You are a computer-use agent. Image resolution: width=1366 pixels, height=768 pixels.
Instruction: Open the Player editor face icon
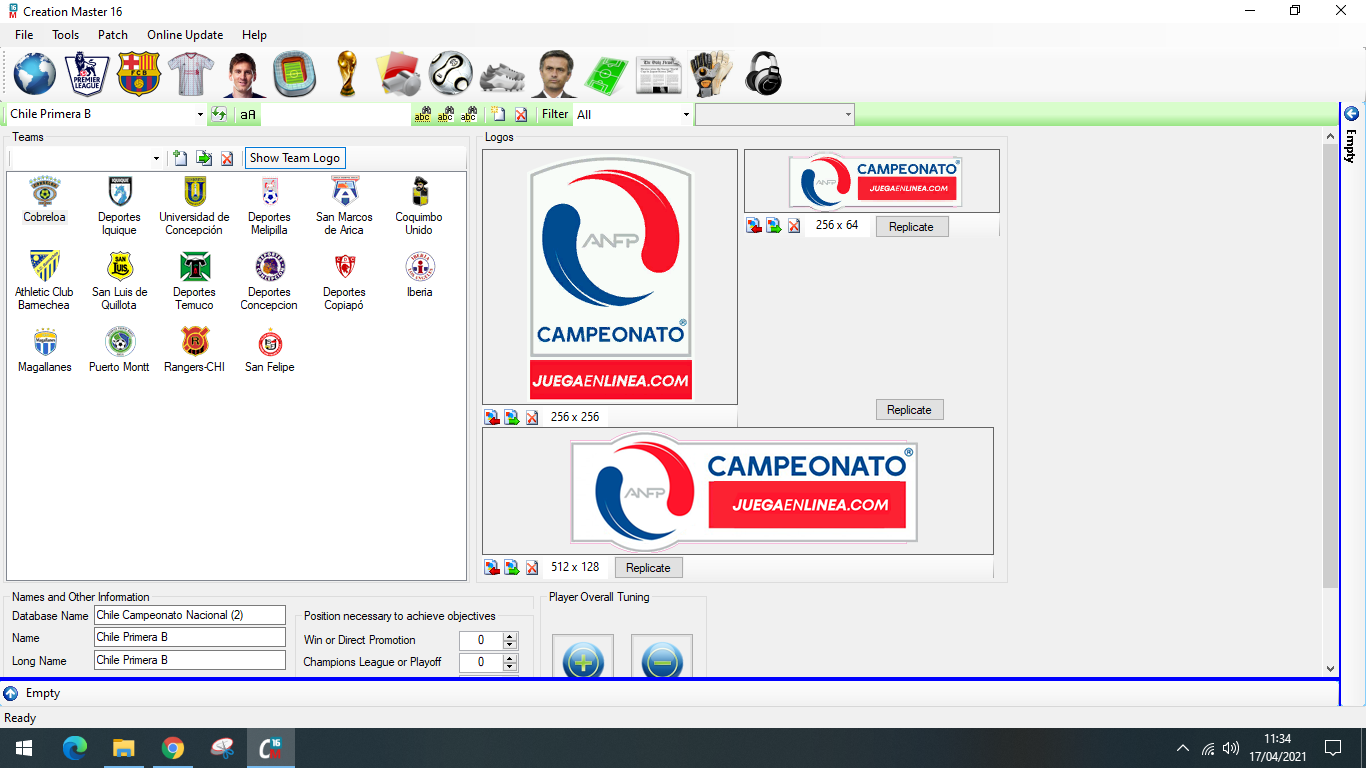[x=243, y=73]
